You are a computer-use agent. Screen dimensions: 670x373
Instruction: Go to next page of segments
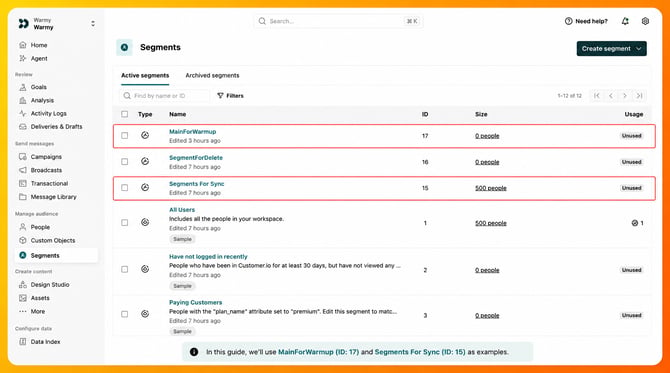625,96
